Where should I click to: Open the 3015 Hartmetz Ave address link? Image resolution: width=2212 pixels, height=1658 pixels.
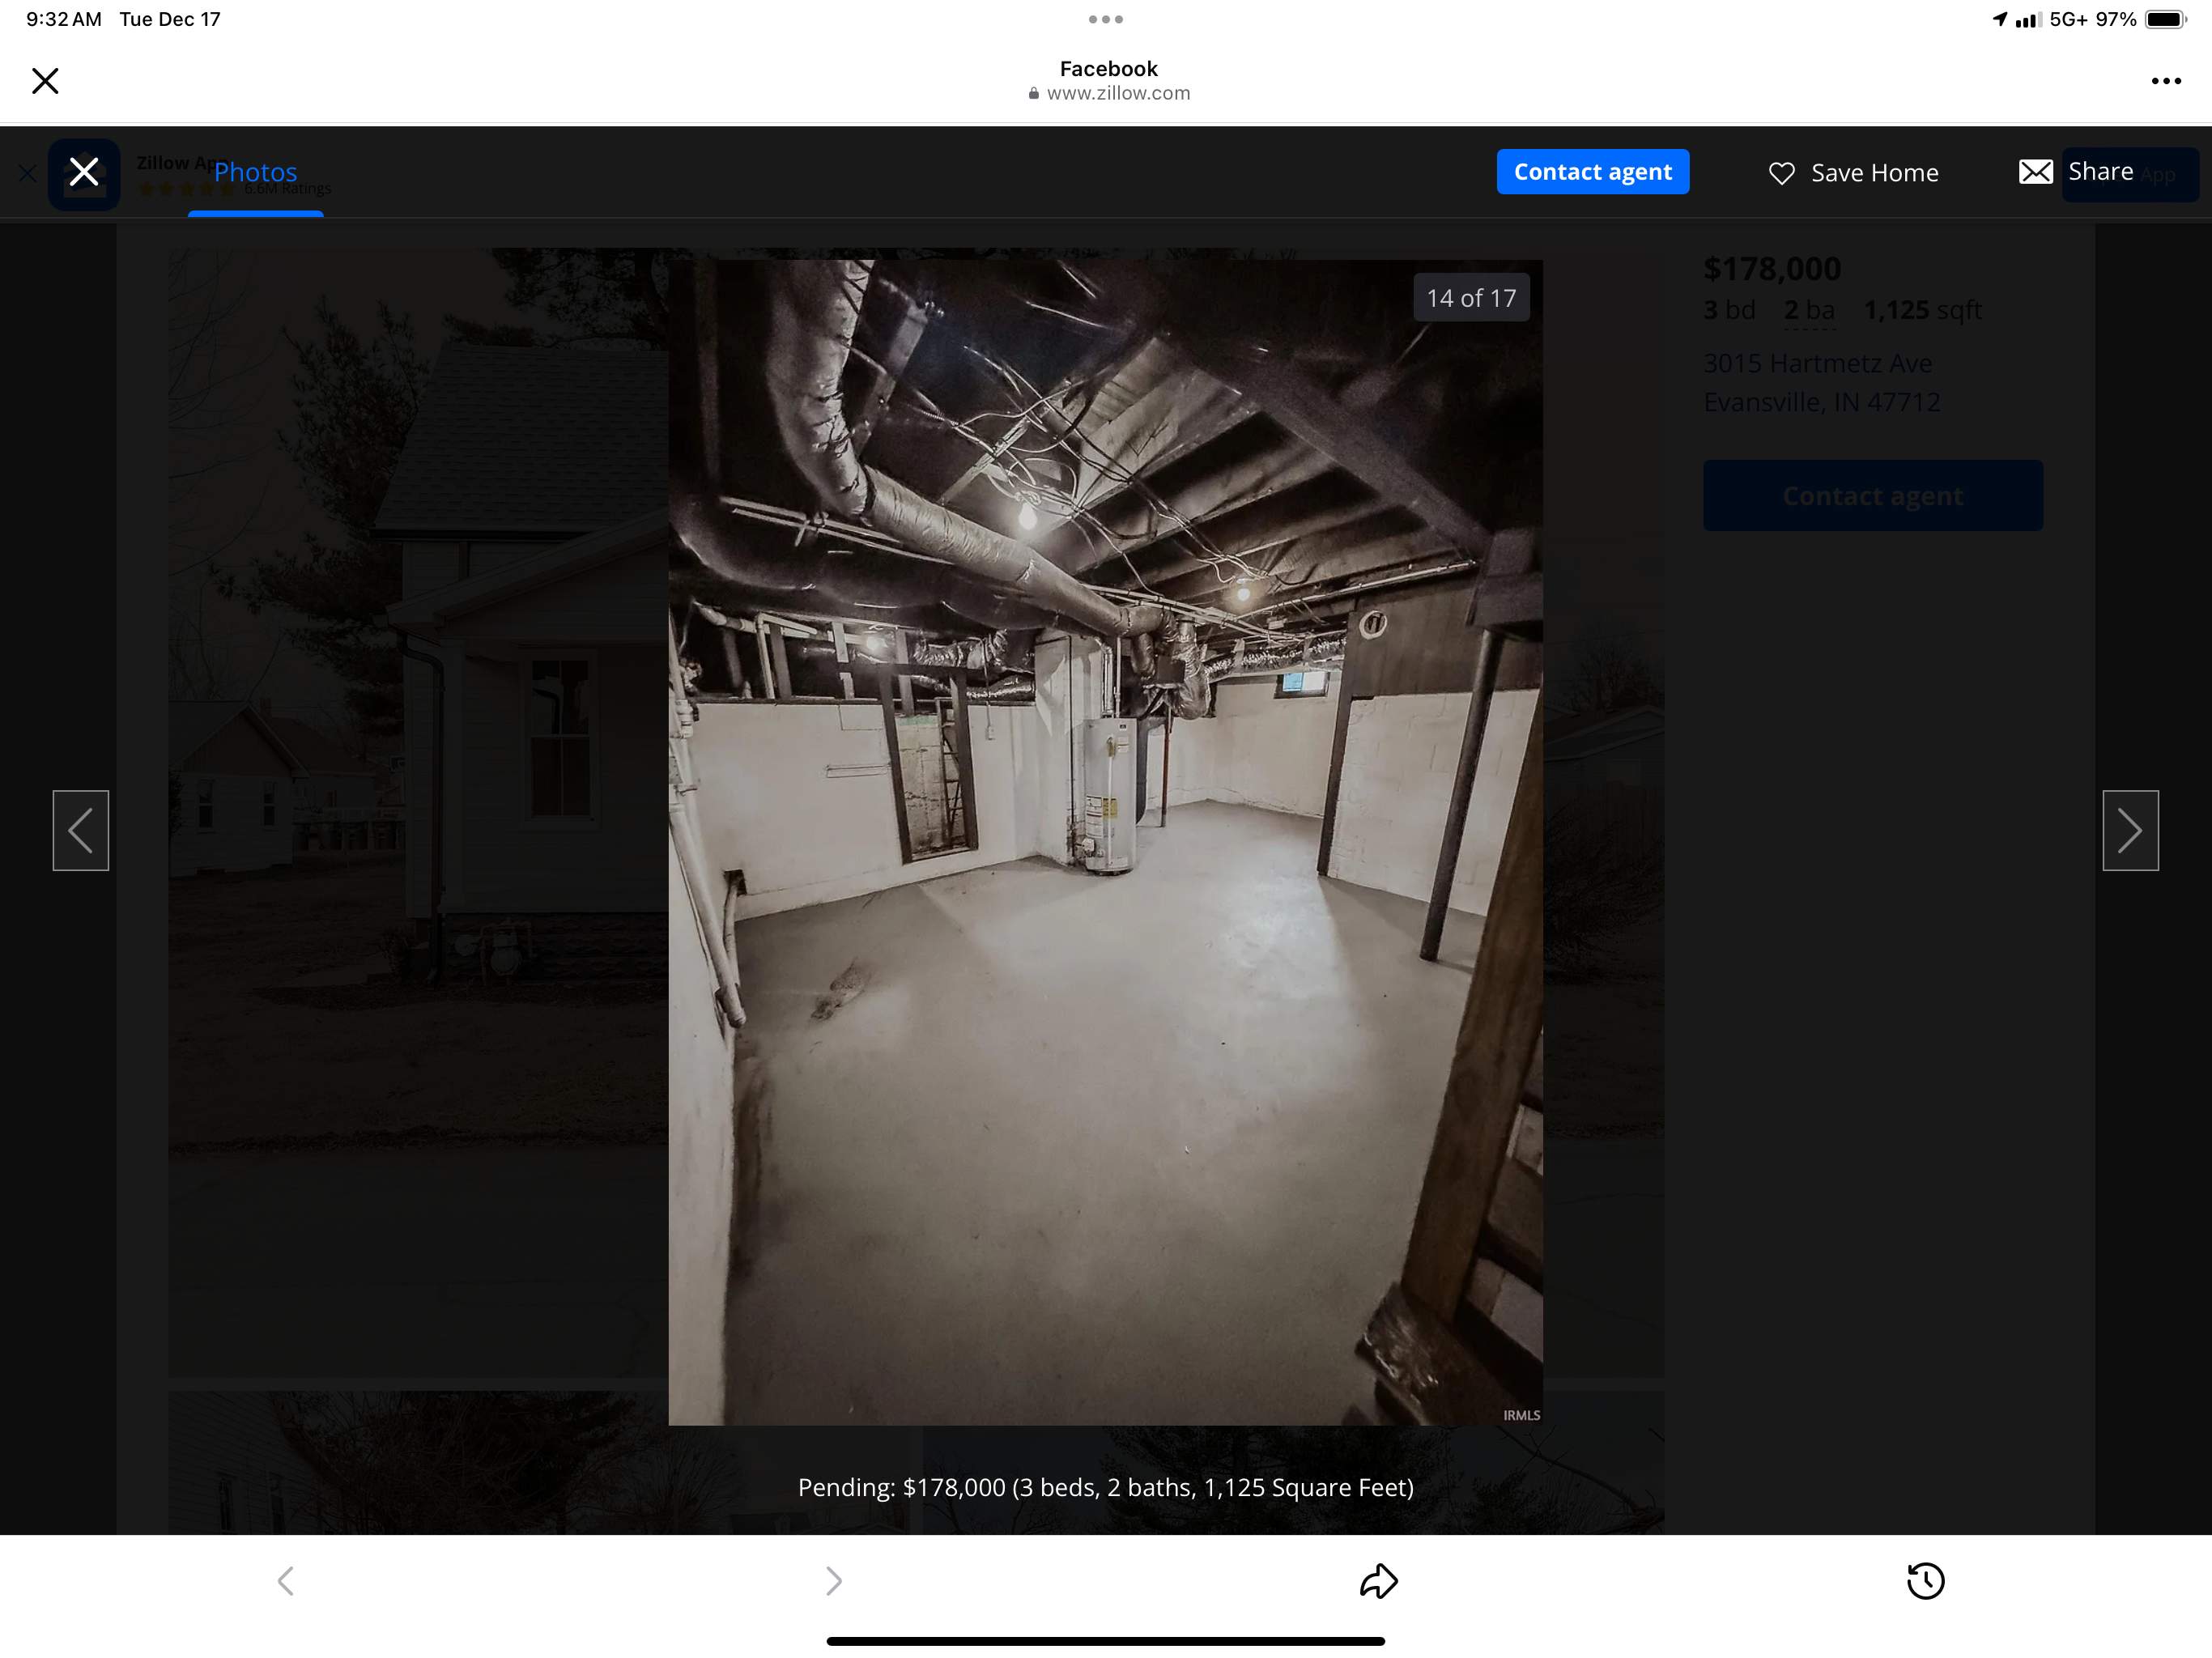[x=1817, y=363]
